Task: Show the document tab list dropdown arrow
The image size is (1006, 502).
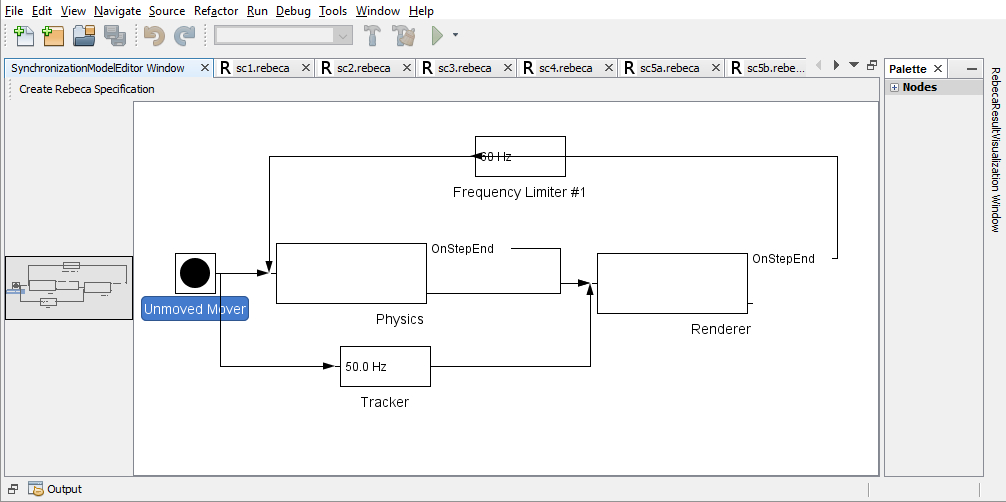Action: coord(853,65)
